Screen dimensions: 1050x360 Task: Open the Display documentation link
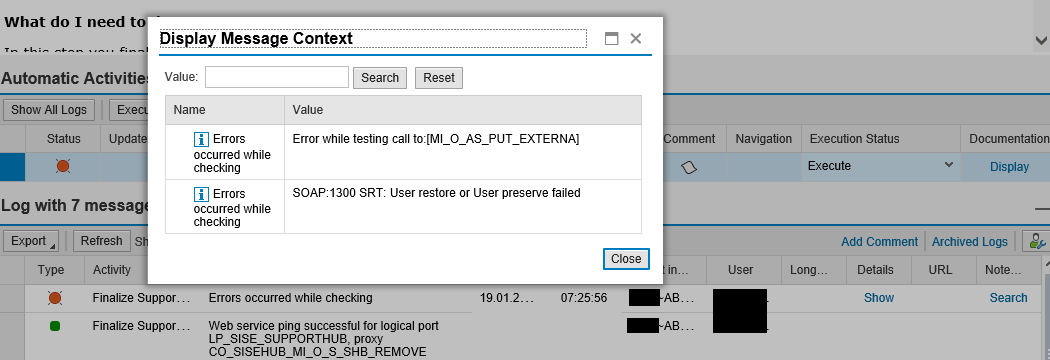(1009, 167)
